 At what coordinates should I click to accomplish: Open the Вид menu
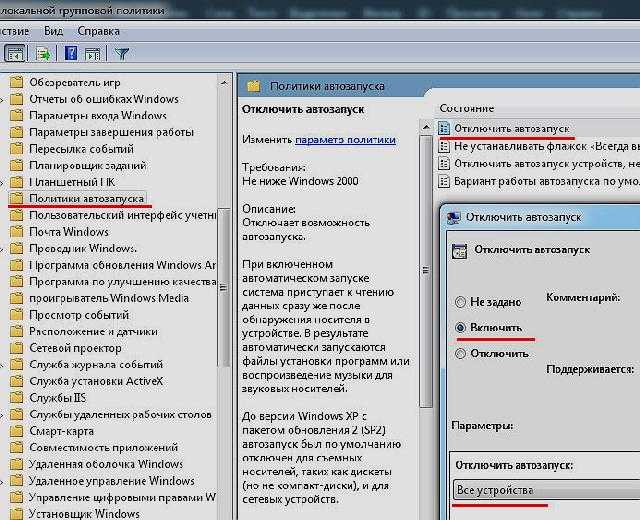[x=53, y=31]
